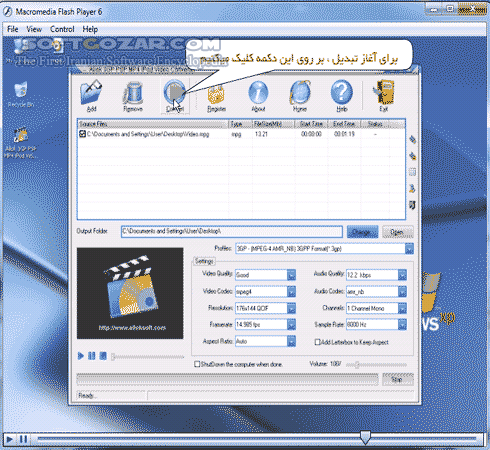Click the Volume slider handle
The image size is (490, 450).
357,364
